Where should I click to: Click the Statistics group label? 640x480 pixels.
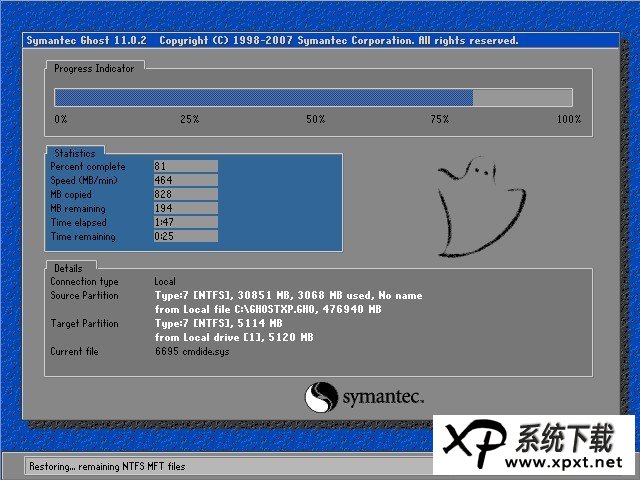point(75,153)
